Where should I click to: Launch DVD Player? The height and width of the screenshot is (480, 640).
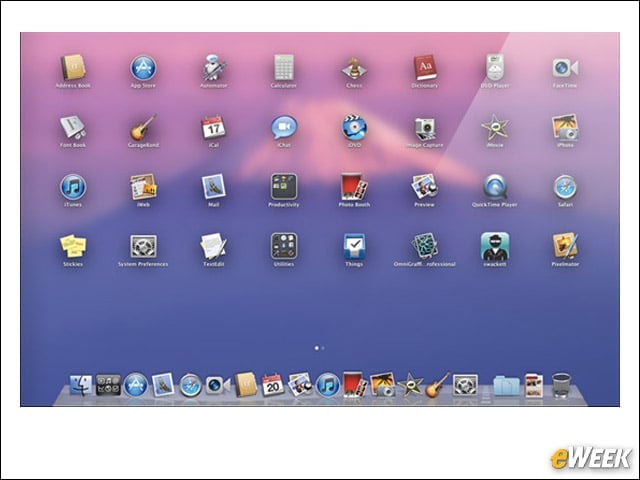click(495, 67)
